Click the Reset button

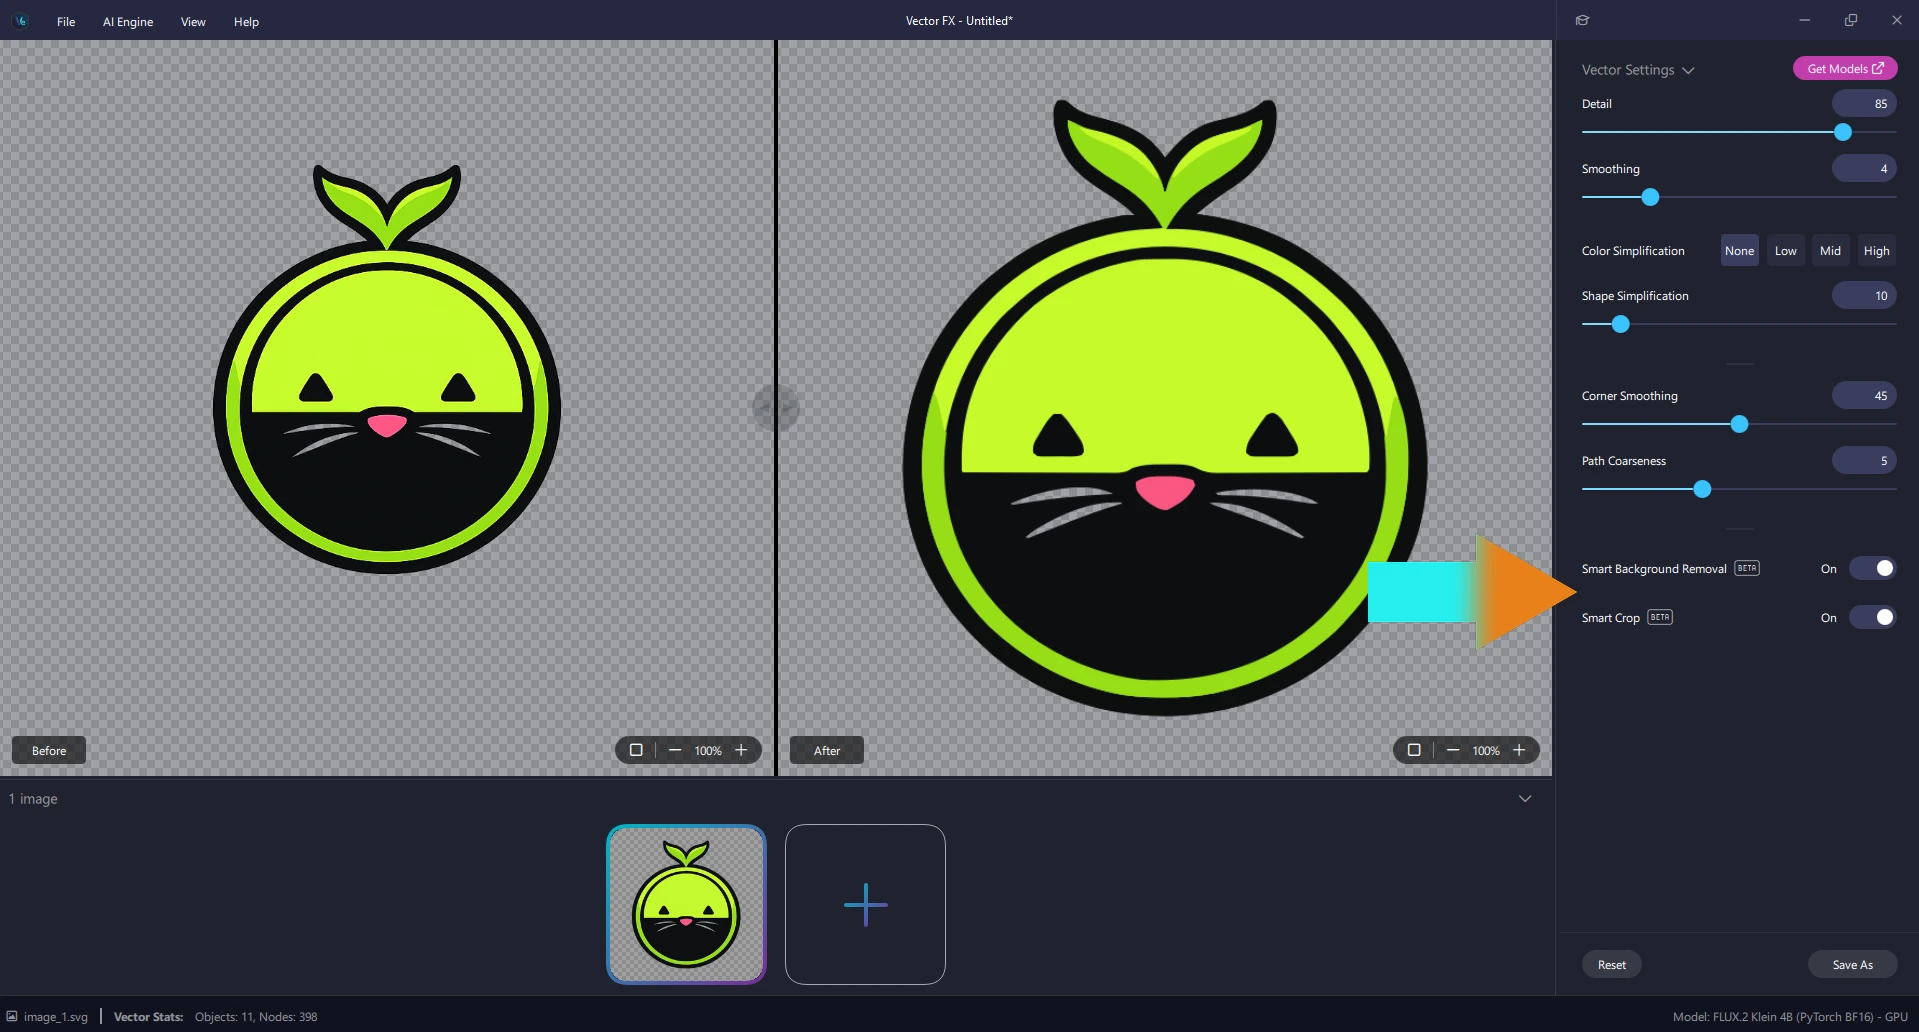(1611, 964)
